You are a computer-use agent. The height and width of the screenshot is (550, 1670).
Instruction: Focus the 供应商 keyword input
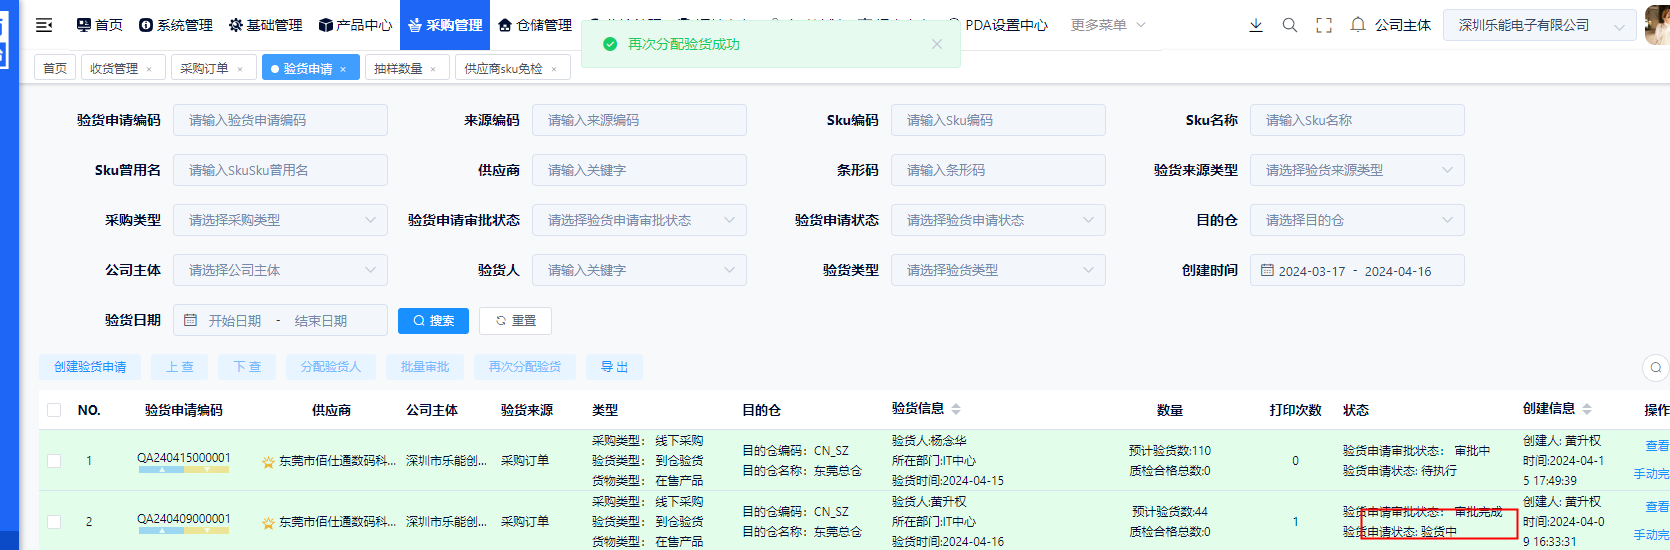click(639, 170)
